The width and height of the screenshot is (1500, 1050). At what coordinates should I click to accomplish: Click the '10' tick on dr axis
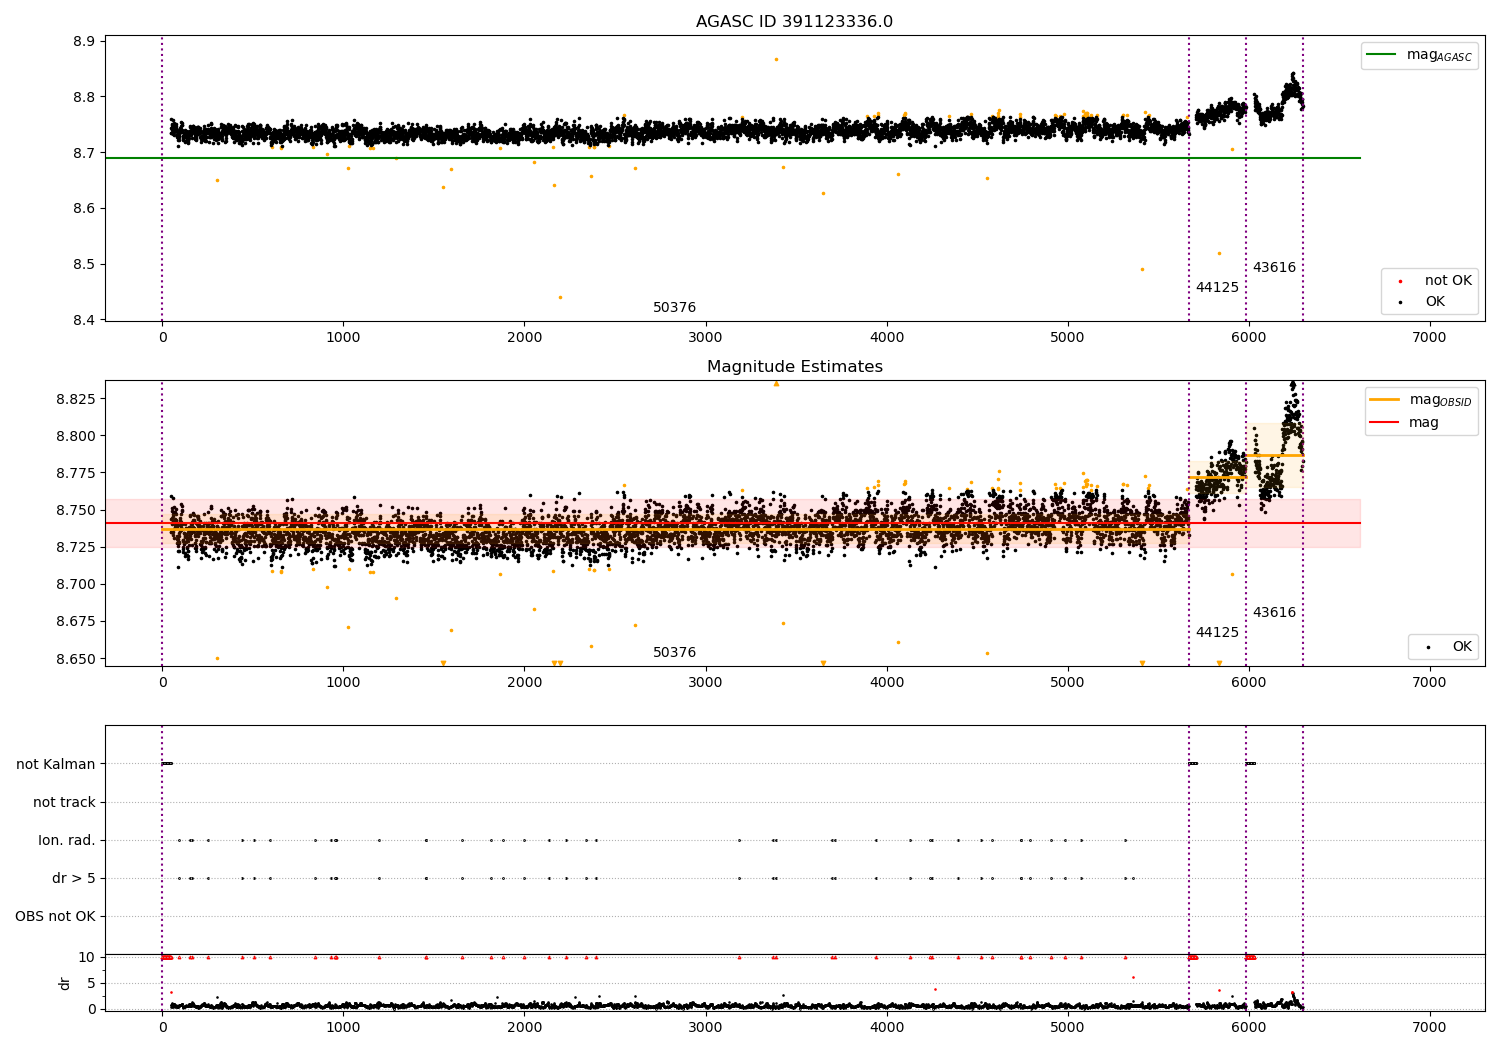[87, 957]
